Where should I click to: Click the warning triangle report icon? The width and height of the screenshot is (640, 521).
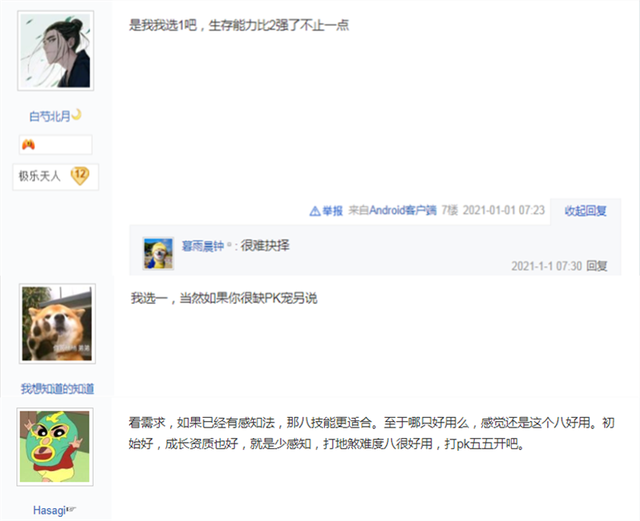click(315, 211)
